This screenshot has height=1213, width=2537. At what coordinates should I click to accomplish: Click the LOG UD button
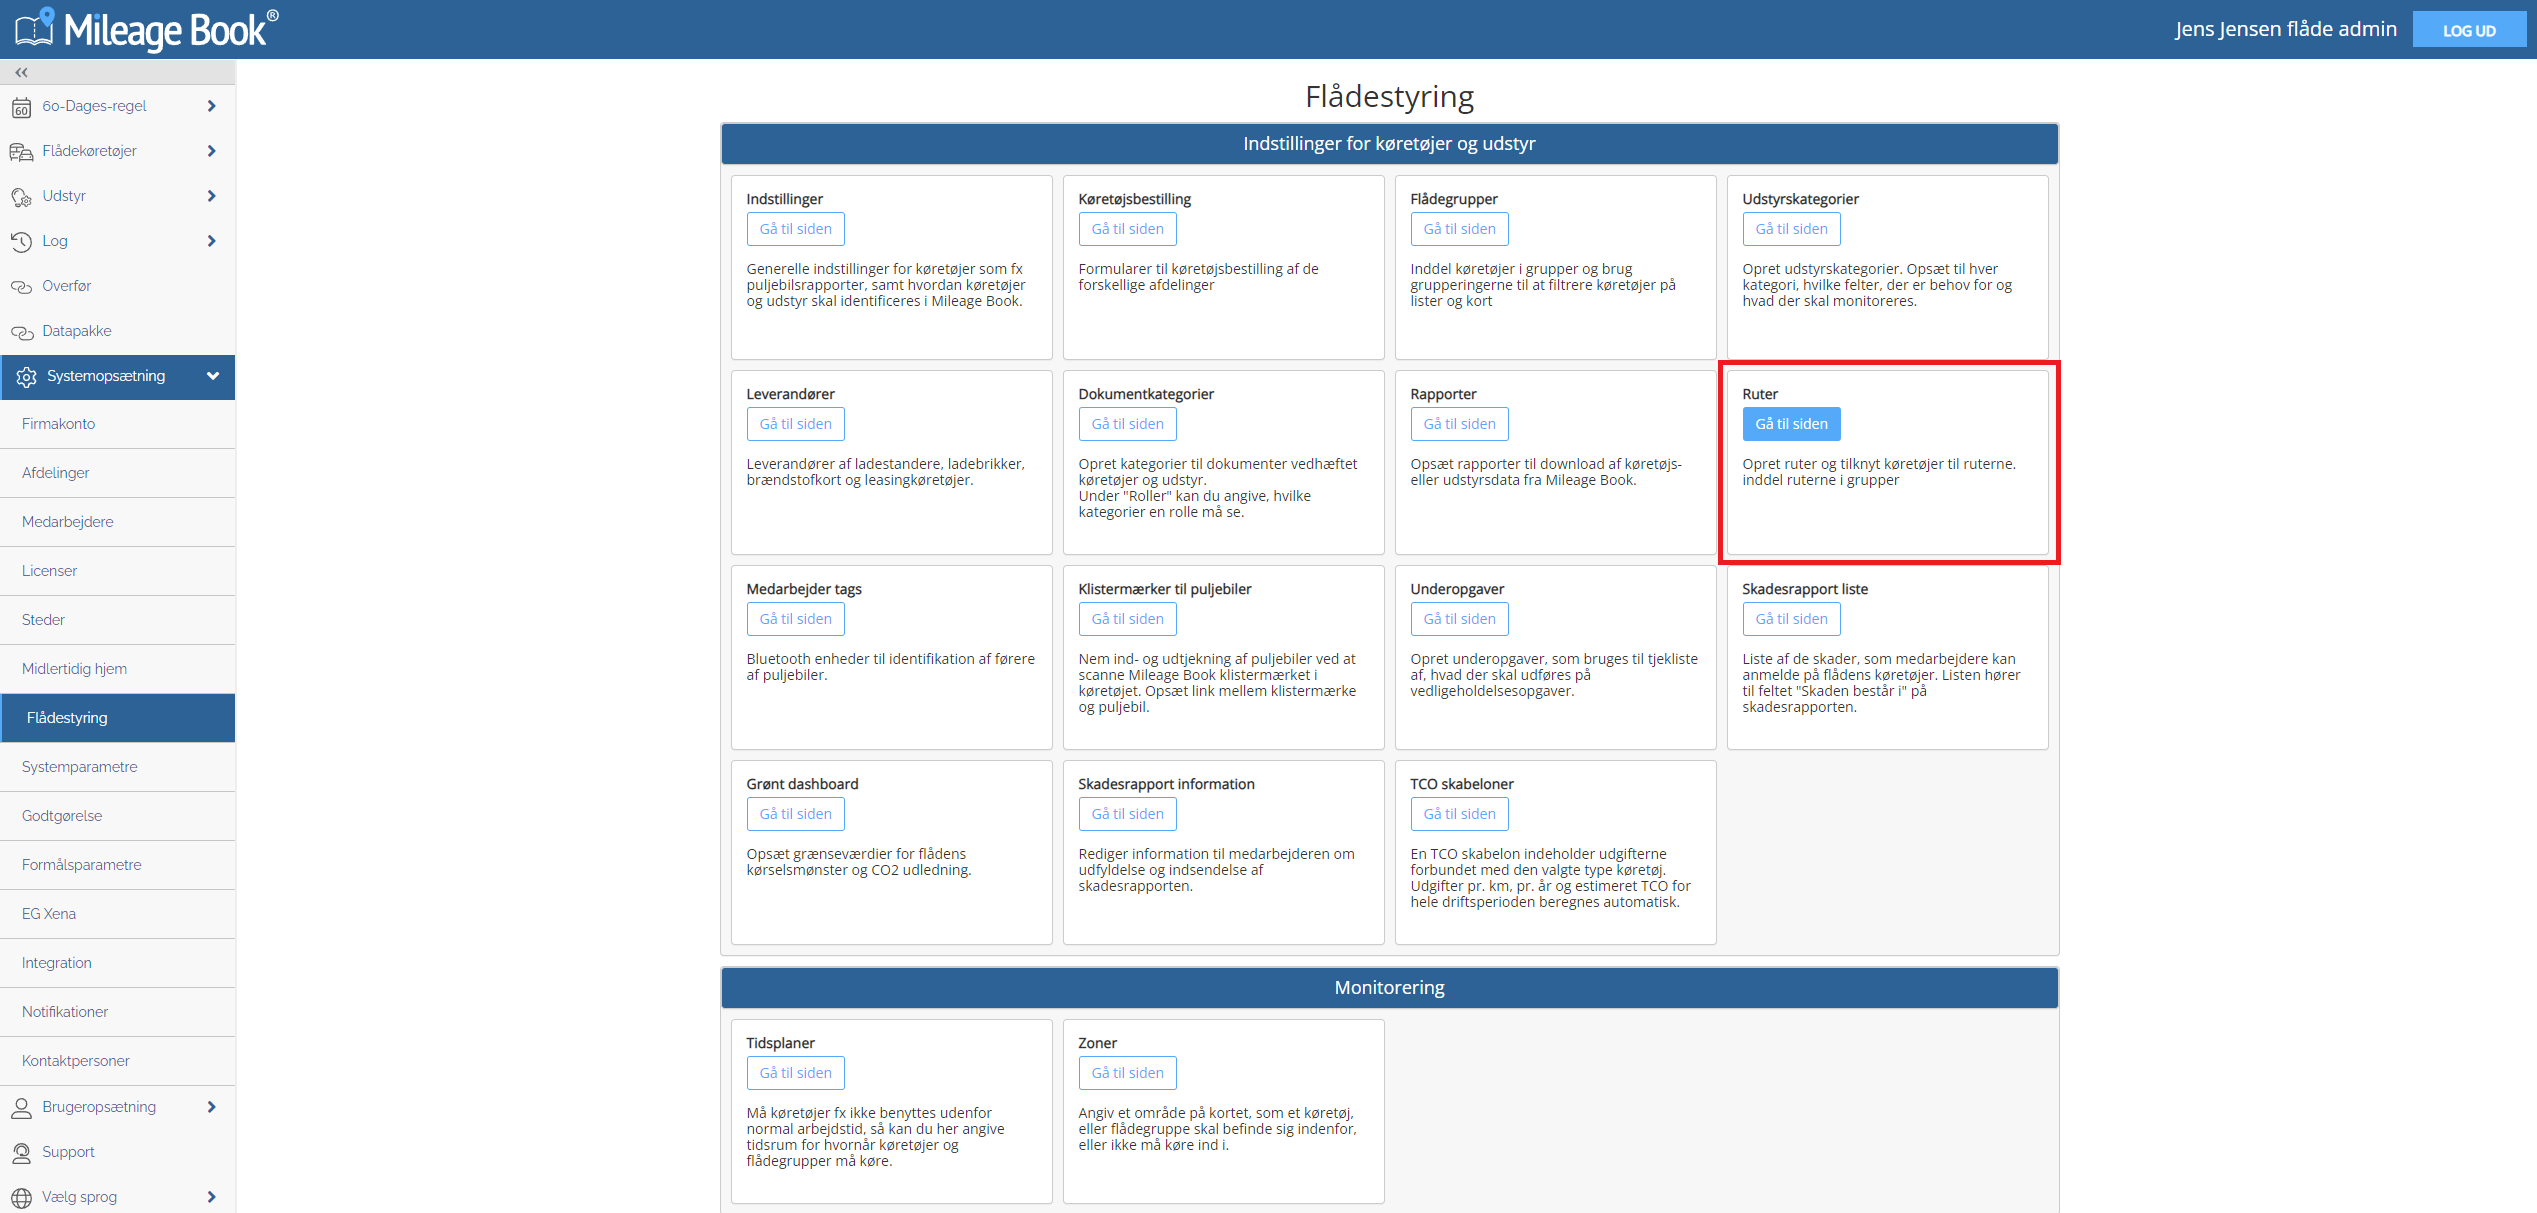[2468, 30]
